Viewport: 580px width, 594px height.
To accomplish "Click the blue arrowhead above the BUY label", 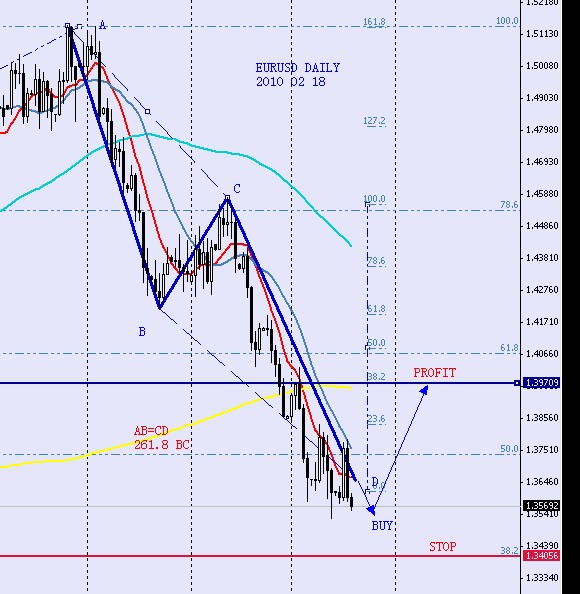I will 371,510.
